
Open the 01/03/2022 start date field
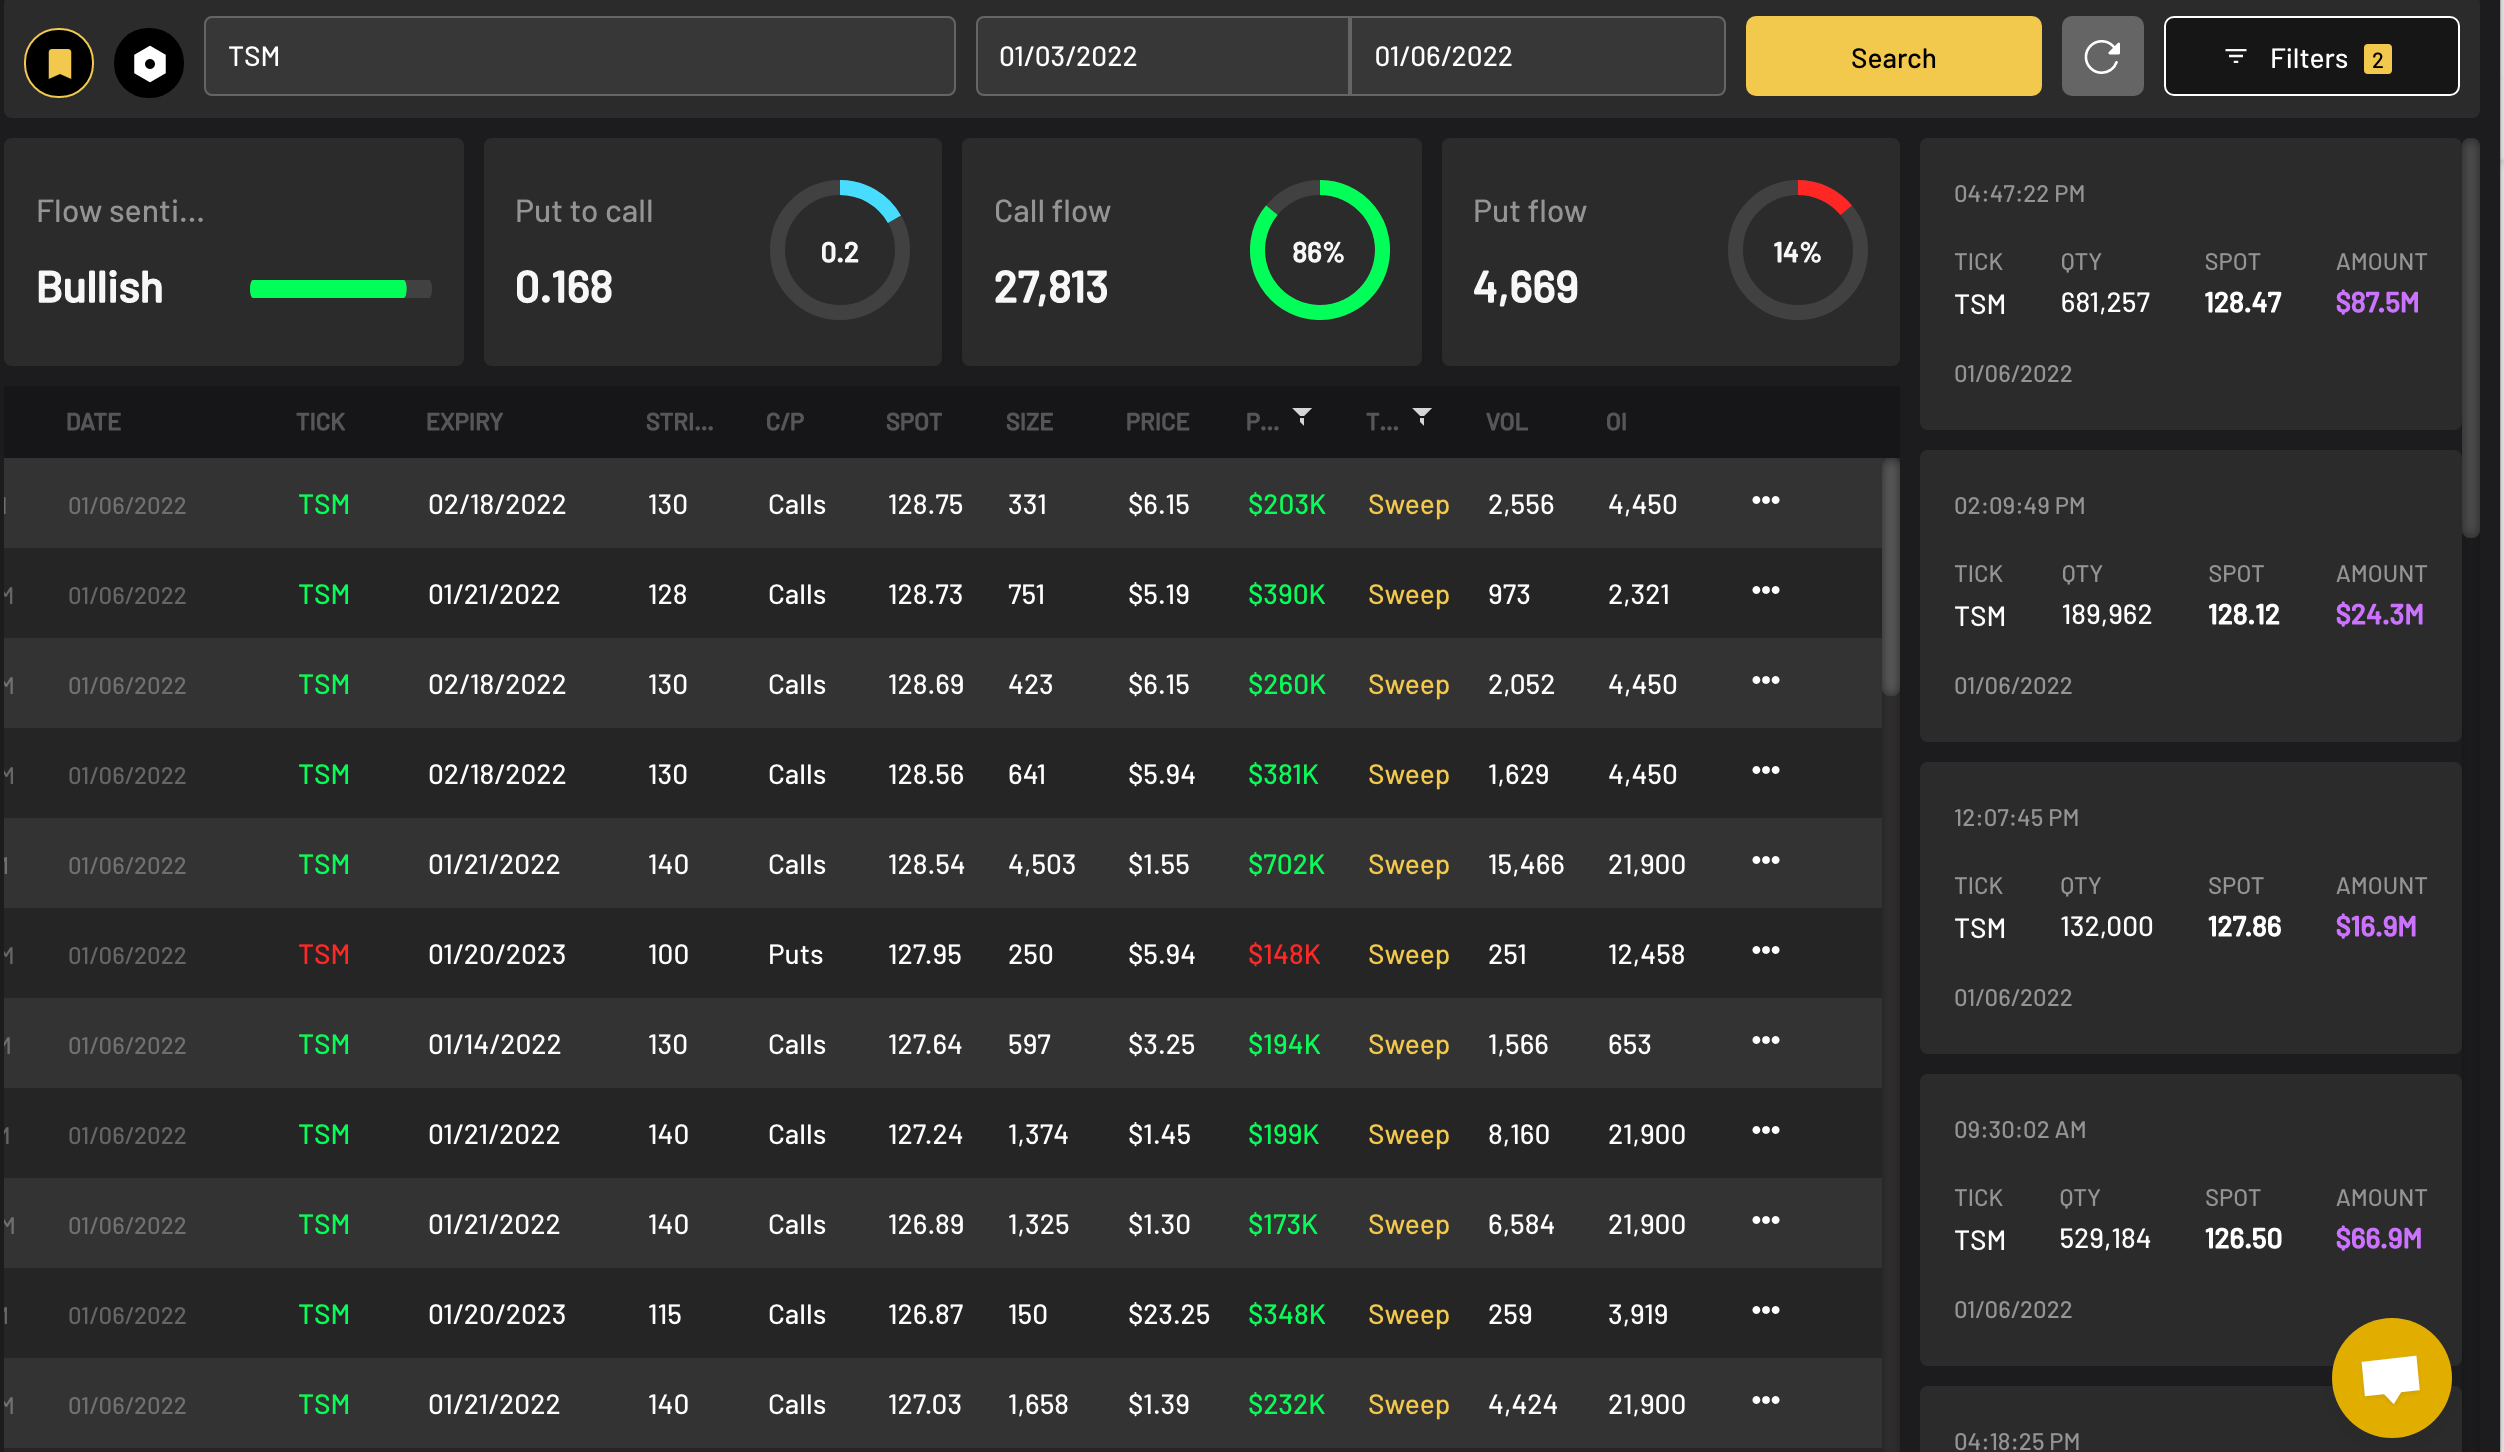(1163, 57)
